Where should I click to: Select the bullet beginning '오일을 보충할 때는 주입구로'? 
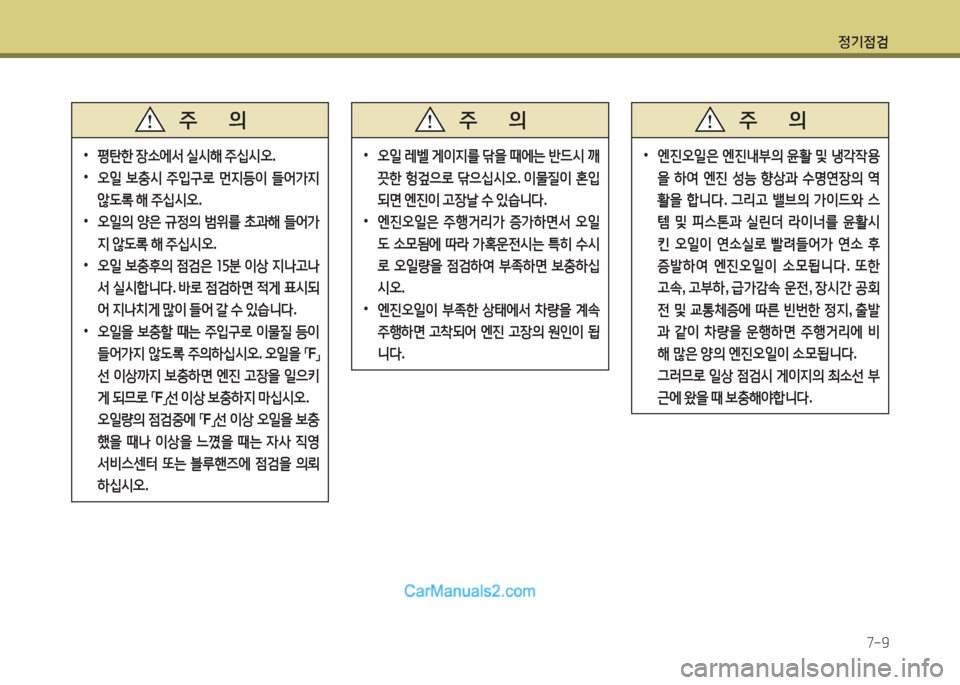point(202,408)
